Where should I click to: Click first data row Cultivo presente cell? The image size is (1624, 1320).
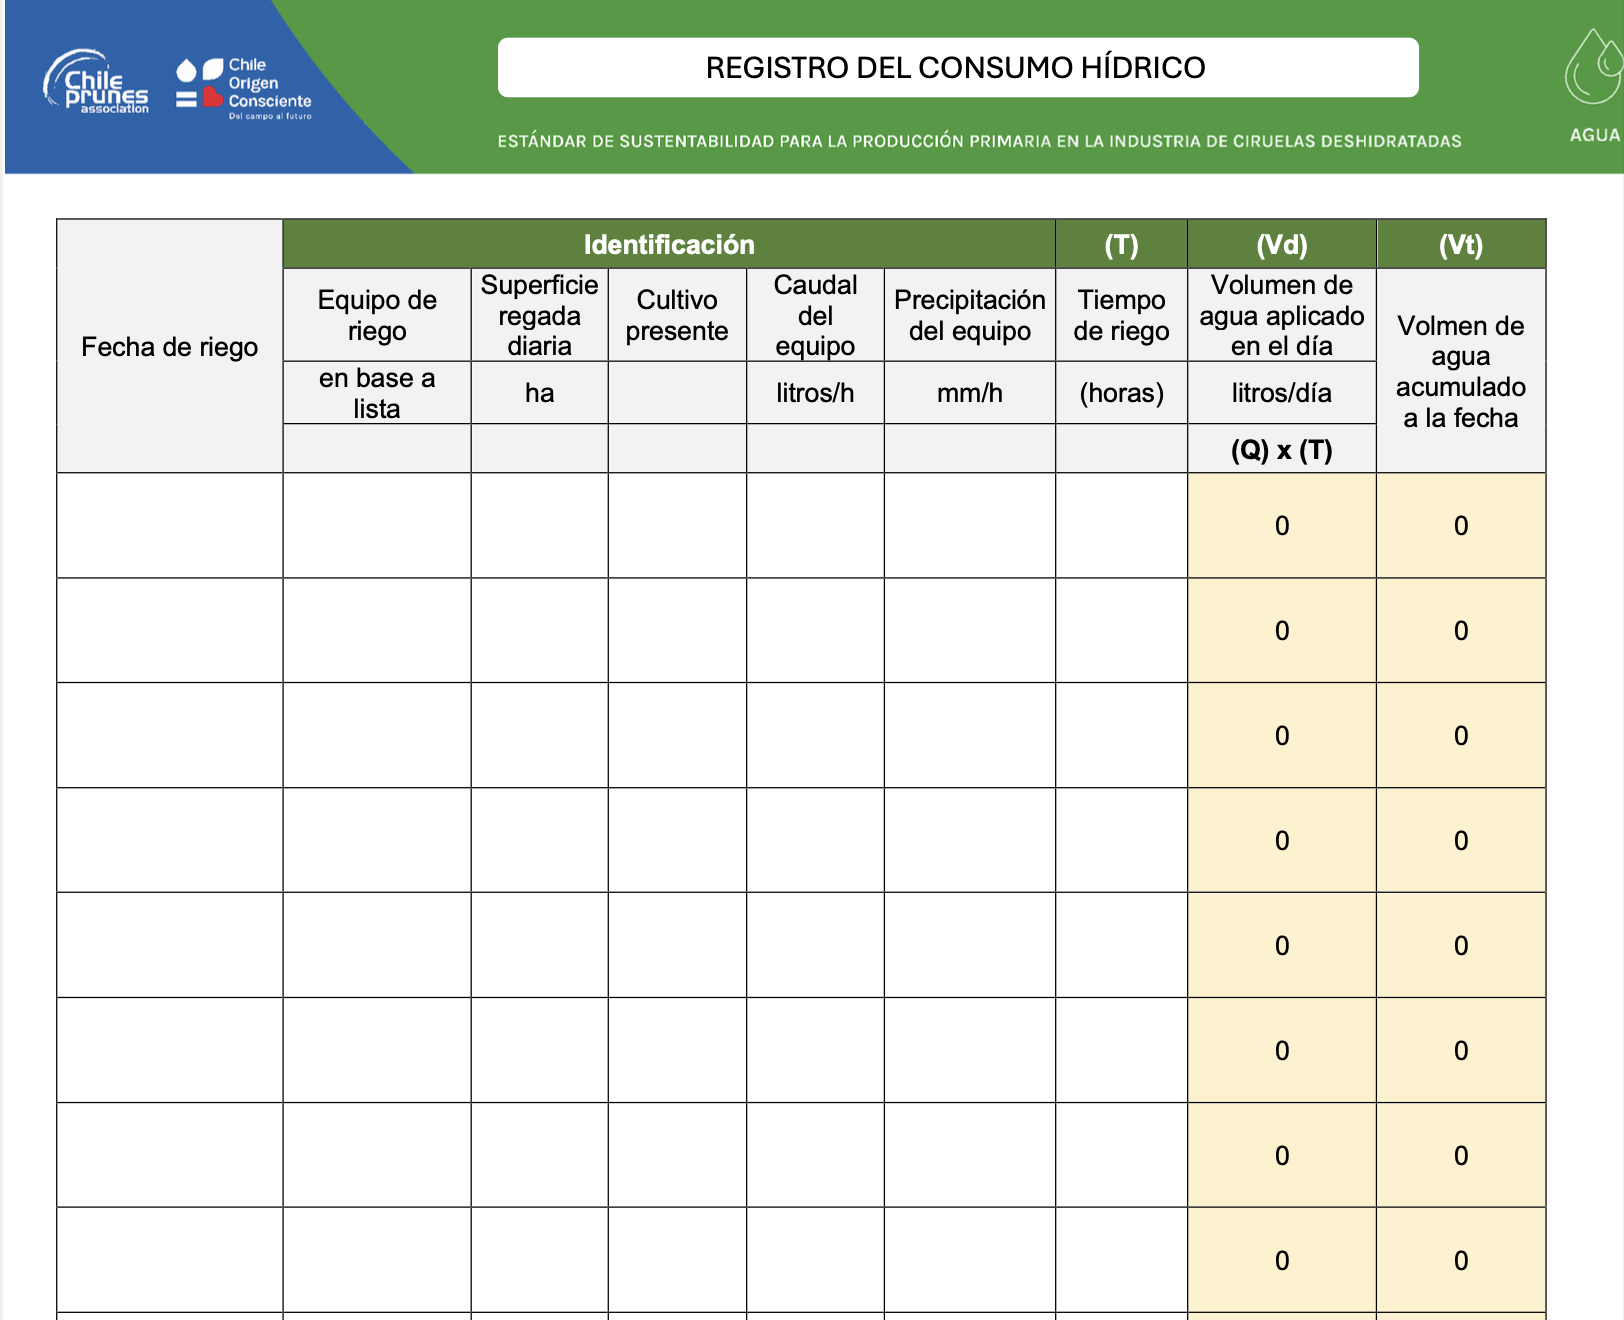[x=677, y=525]
